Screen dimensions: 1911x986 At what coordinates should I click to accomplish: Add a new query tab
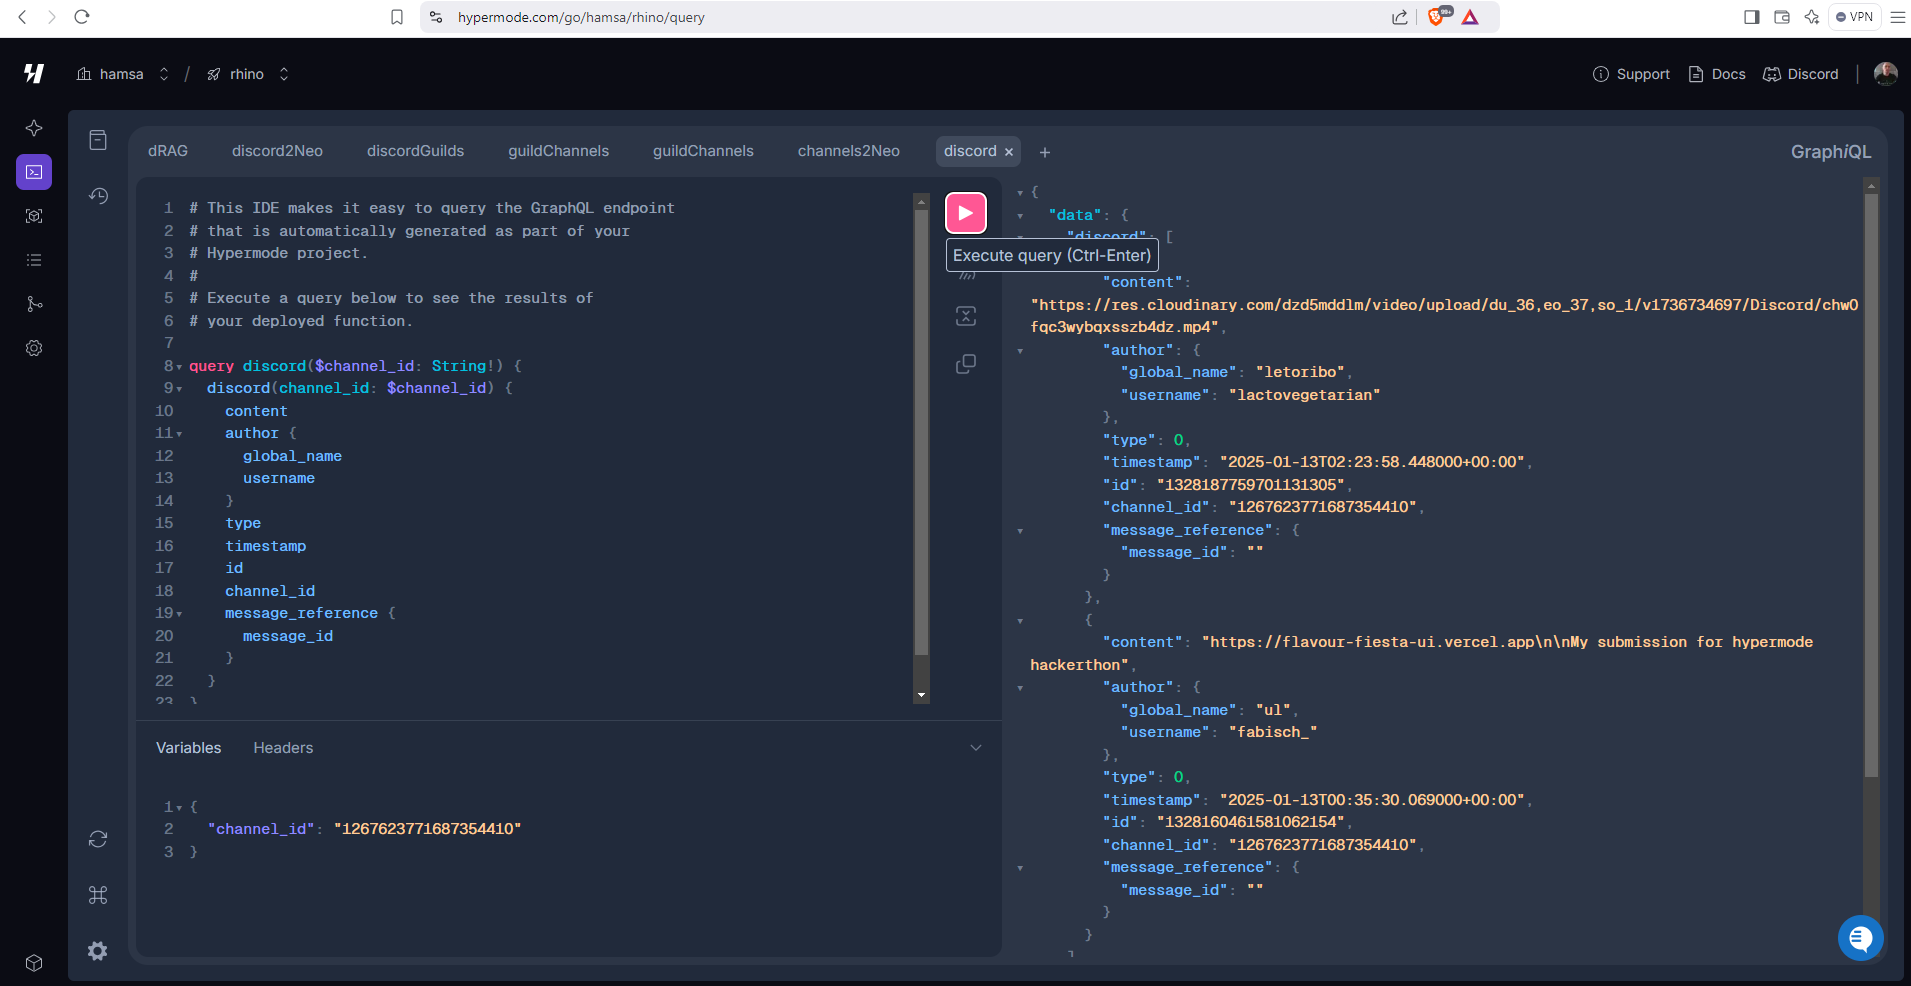(x=1045, y=152)
